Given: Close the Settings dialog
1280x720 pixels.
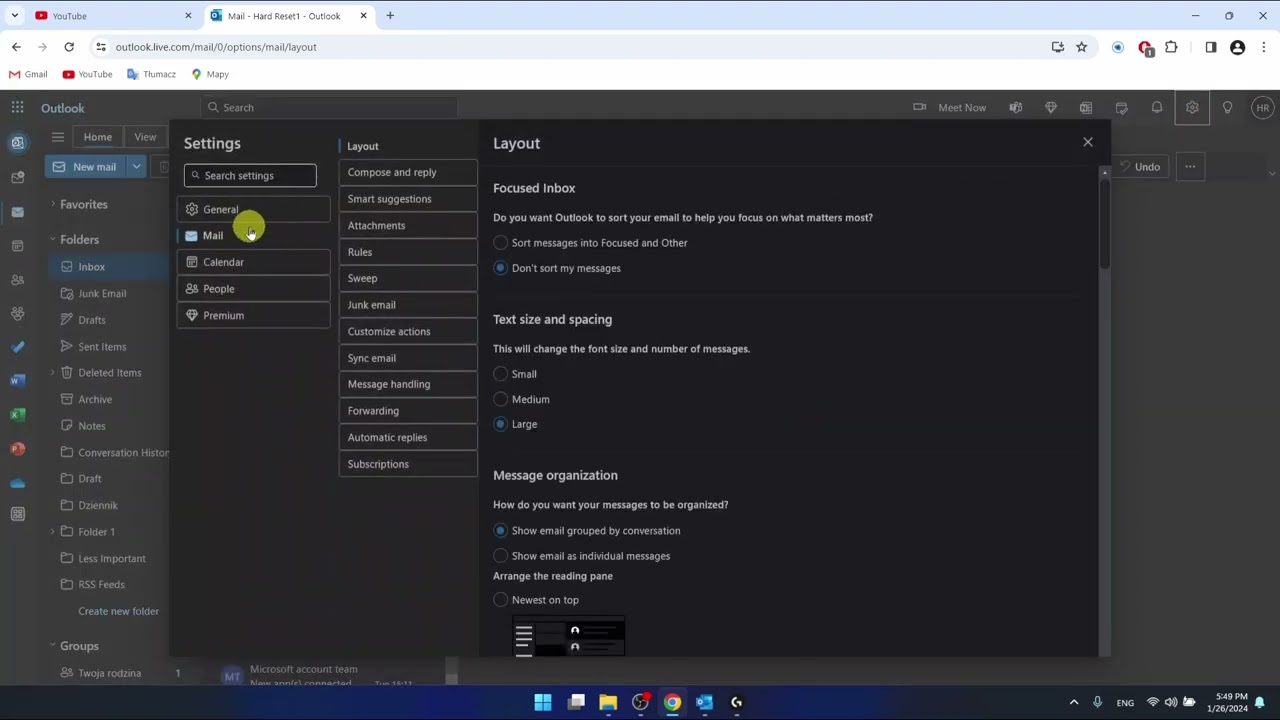Looking at the screenshot, I should tap(1088, 142).
